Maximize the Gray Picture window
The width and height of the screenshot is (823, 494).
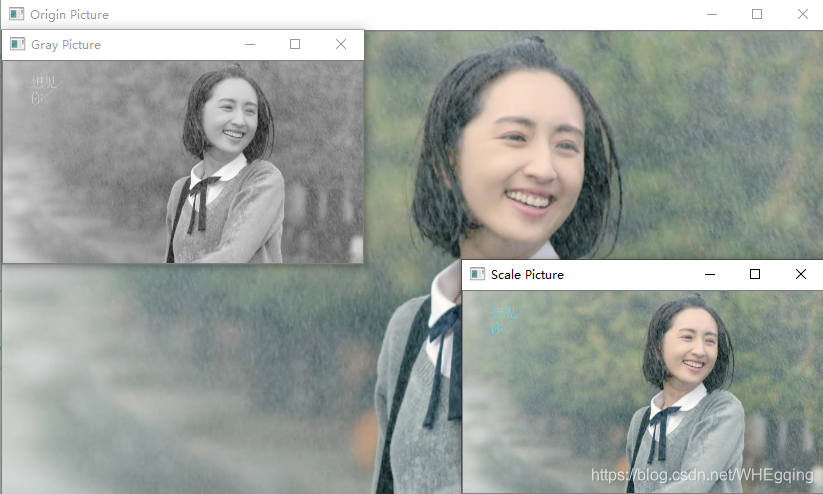tap(295, 44)
